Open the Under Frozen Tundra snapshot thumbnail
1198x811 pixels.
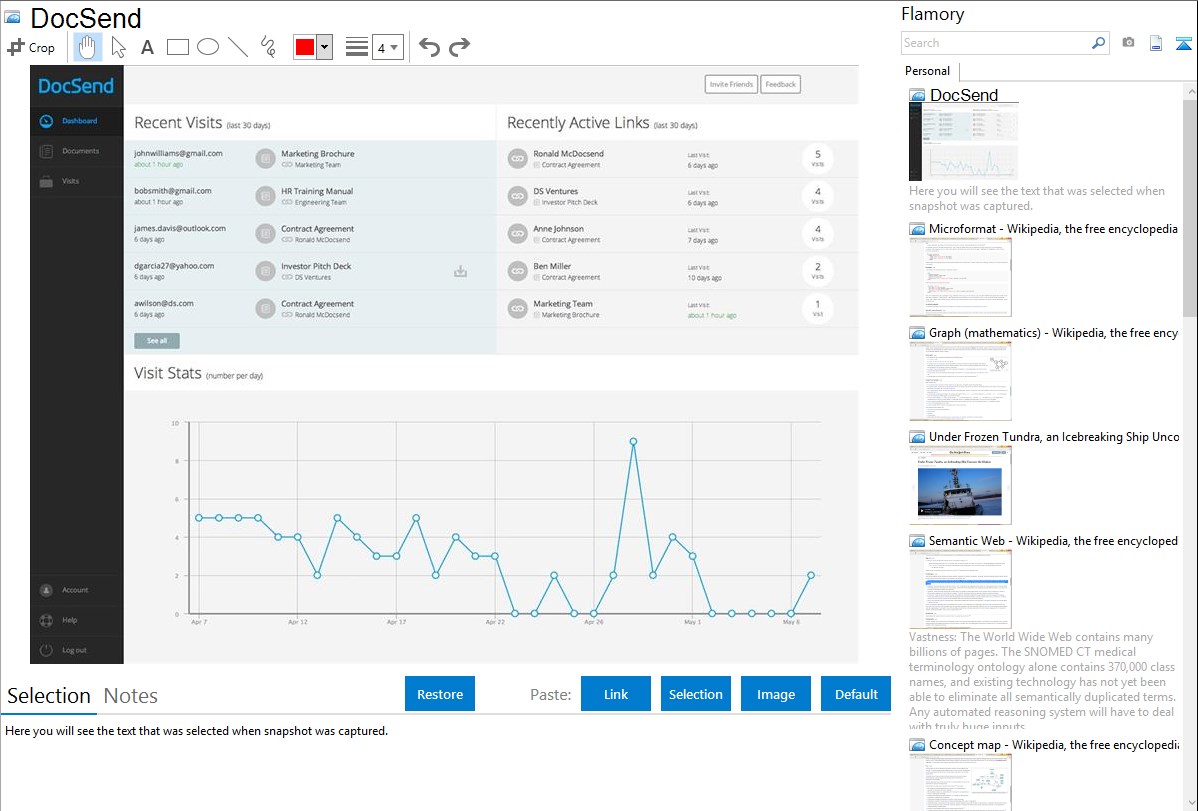pyautogui.click(x=960, y=485)
